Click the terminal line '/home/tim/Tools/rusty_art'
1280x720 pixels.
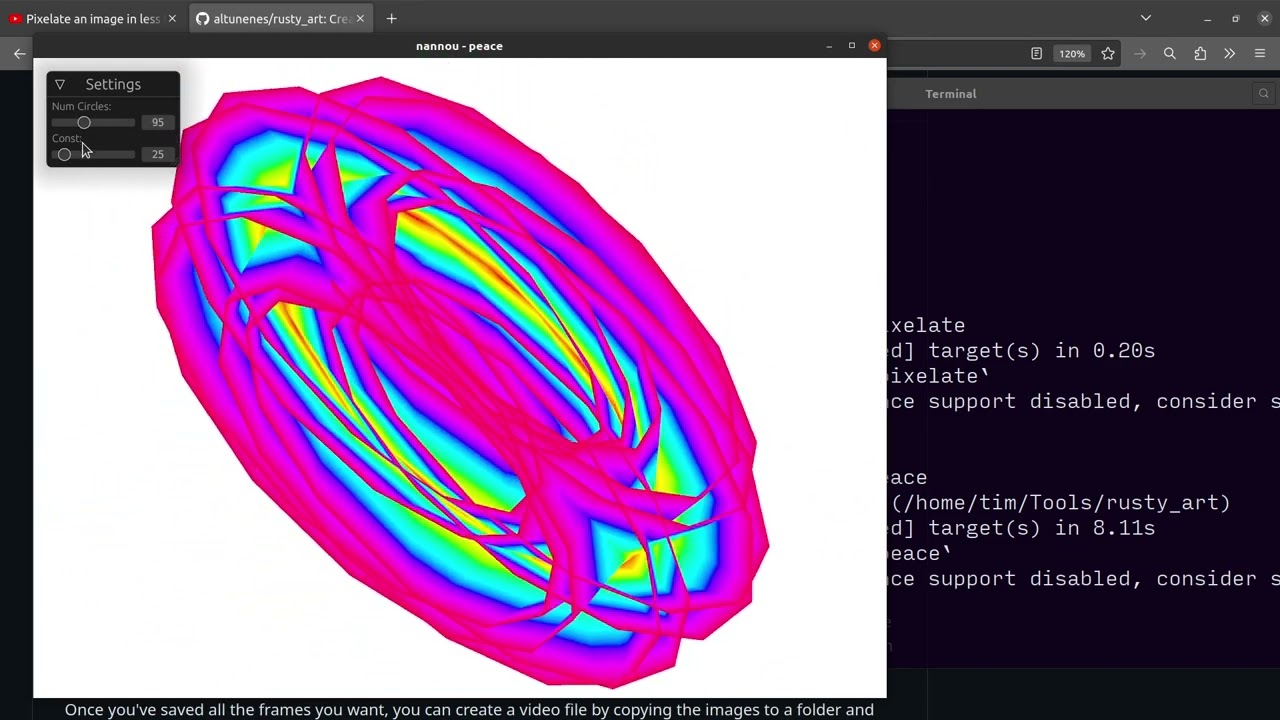[x=1062, y=502]
